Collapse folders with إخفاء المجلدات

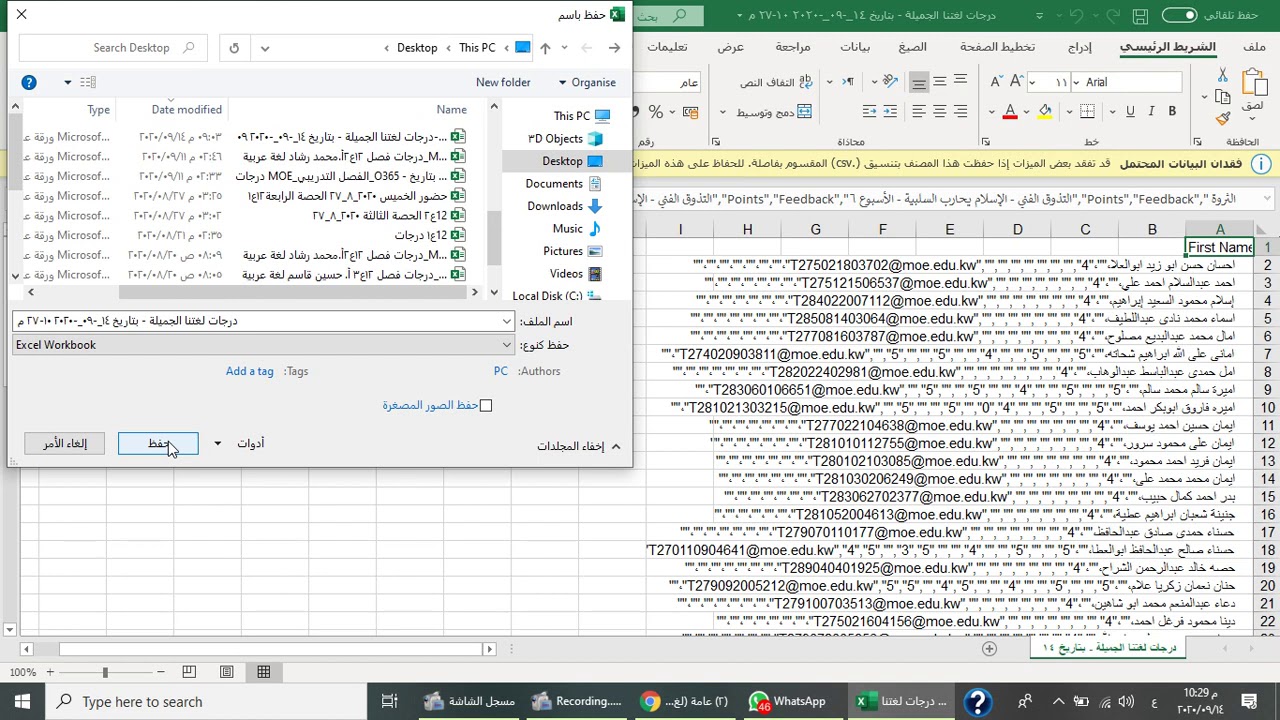pyautogui.click(x=578, y=446)
